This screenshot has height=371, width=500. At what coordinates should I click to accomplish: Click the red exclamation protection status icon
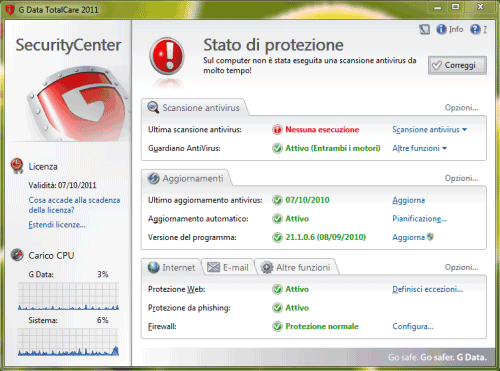coord(167,56)
